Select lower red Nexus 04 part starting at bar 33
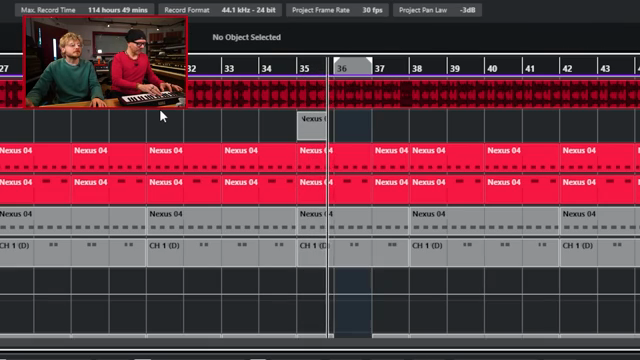Viewport: 640px width, 360px height. [259, 190]
